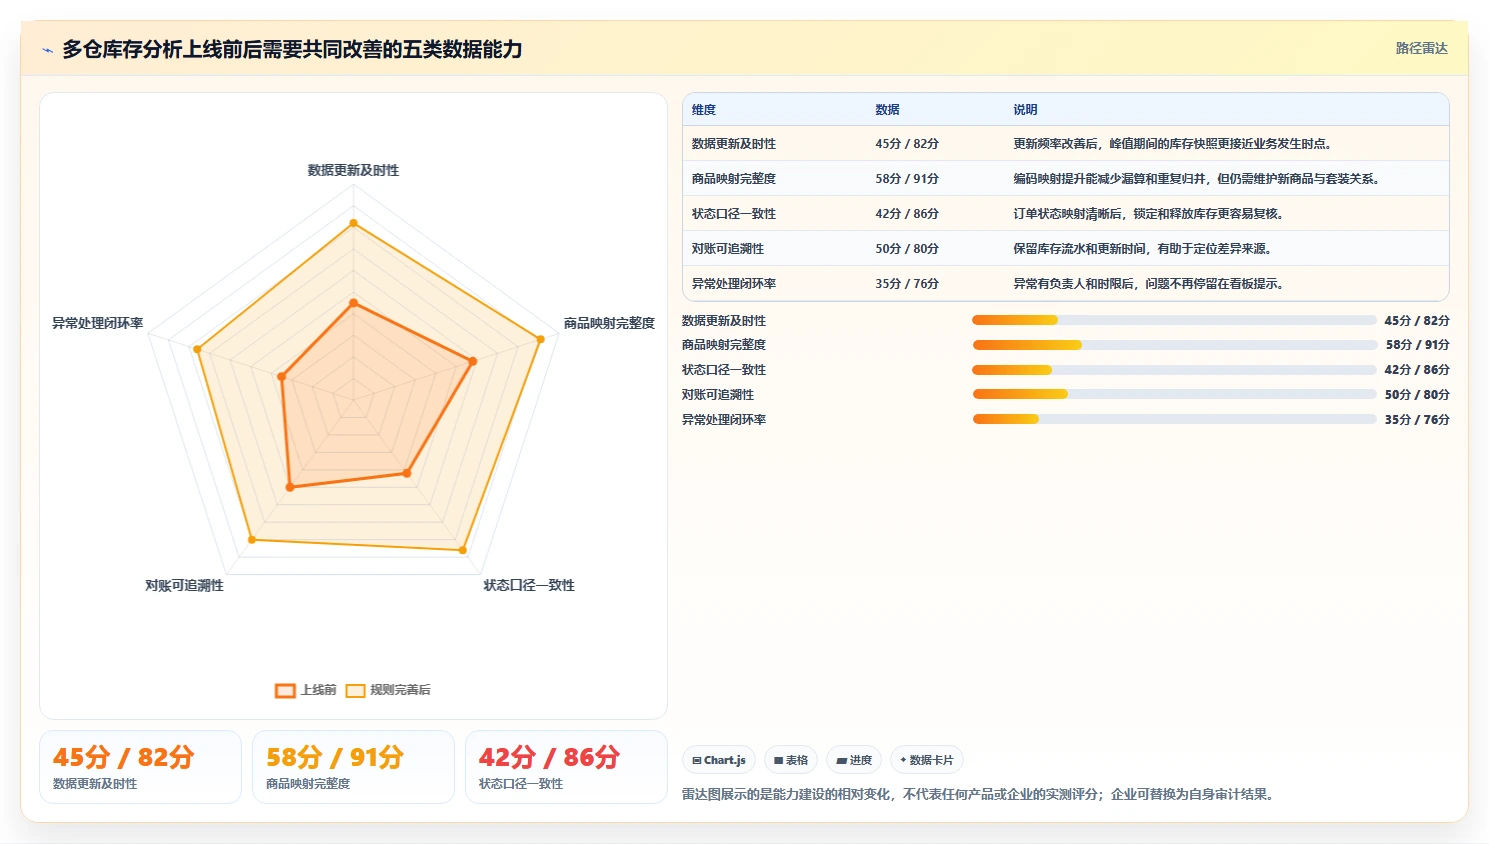Open the 42分 / 86分 data card
1489x844 pixels.
[x=566, y=767]
